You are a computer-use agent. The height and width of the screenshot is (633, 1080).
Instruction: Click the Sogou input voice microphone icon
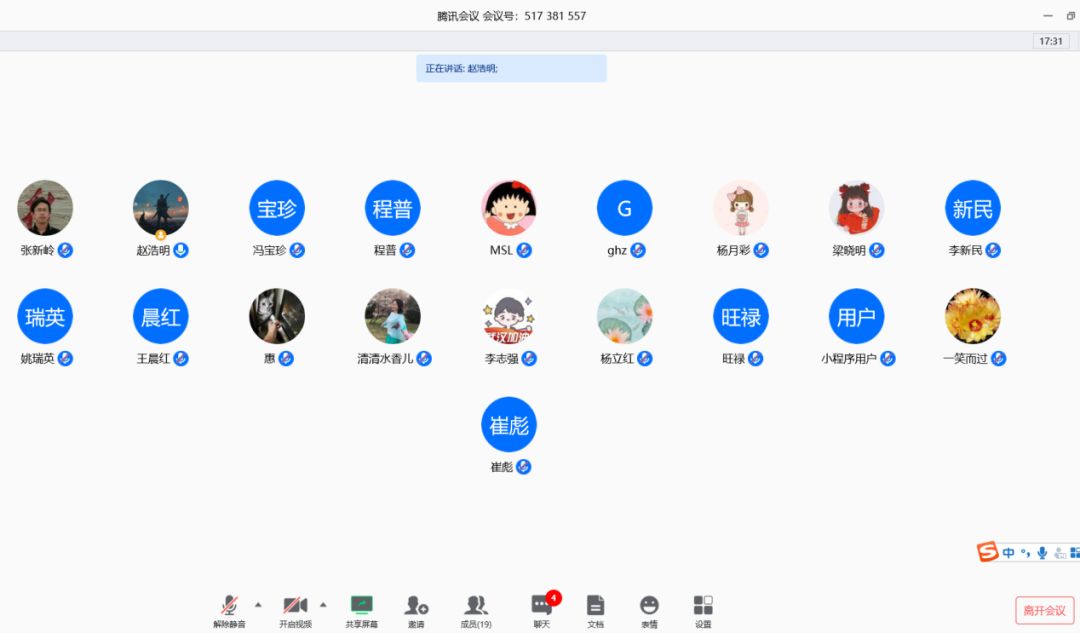[x=1042, y=552]
